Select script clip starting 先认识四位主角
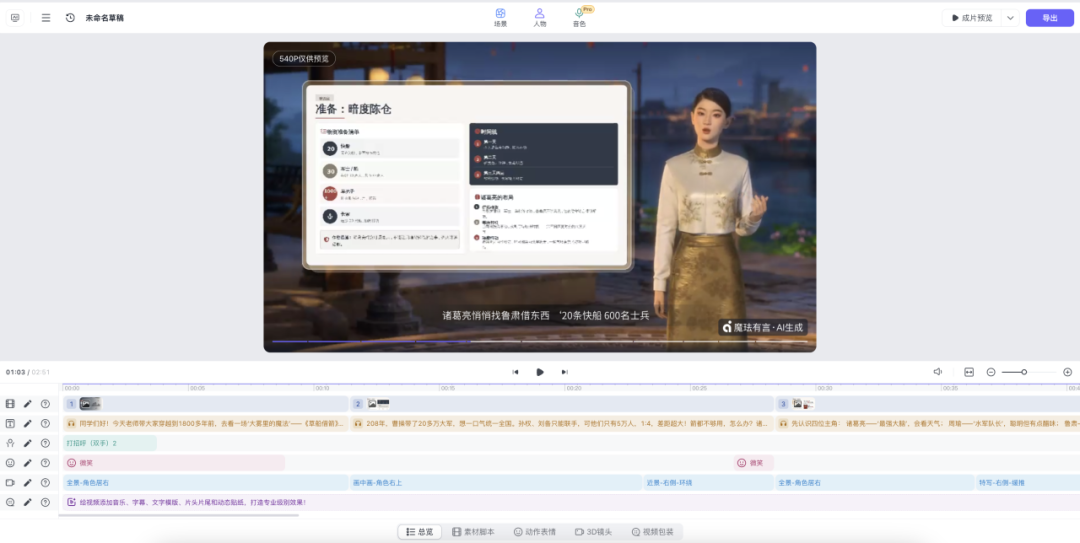The height and width of the screenshot is (543, 1080). [927, 424]
